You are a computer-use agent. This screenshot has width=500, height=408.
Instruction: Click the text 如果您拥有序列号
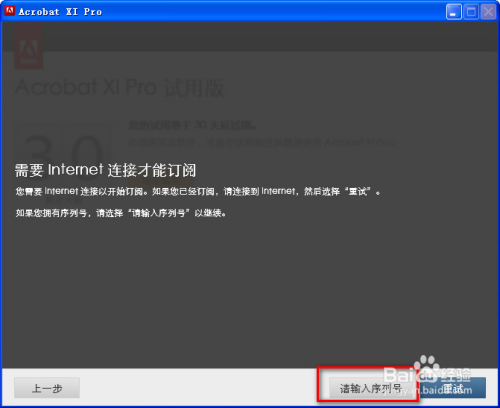pyautogui.click(x=51, y=213)
